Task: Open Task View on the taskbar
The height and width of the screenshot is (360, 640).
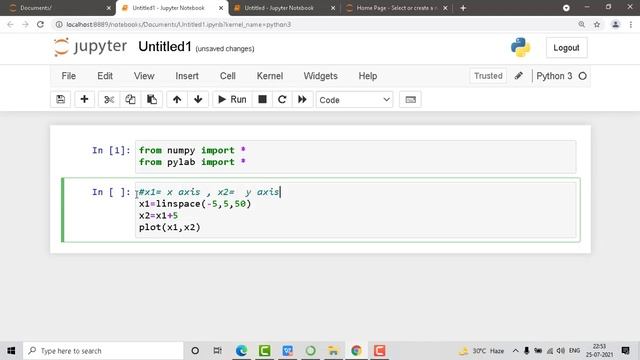Action: coord(218,351)
